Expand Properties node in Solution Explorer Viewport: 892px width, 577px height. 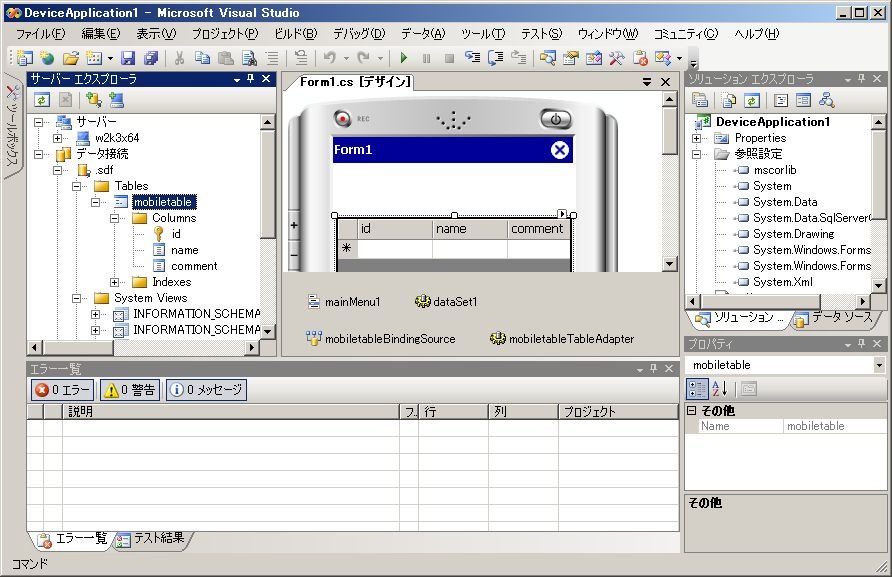pyautogui.click(x=696, y=138)
